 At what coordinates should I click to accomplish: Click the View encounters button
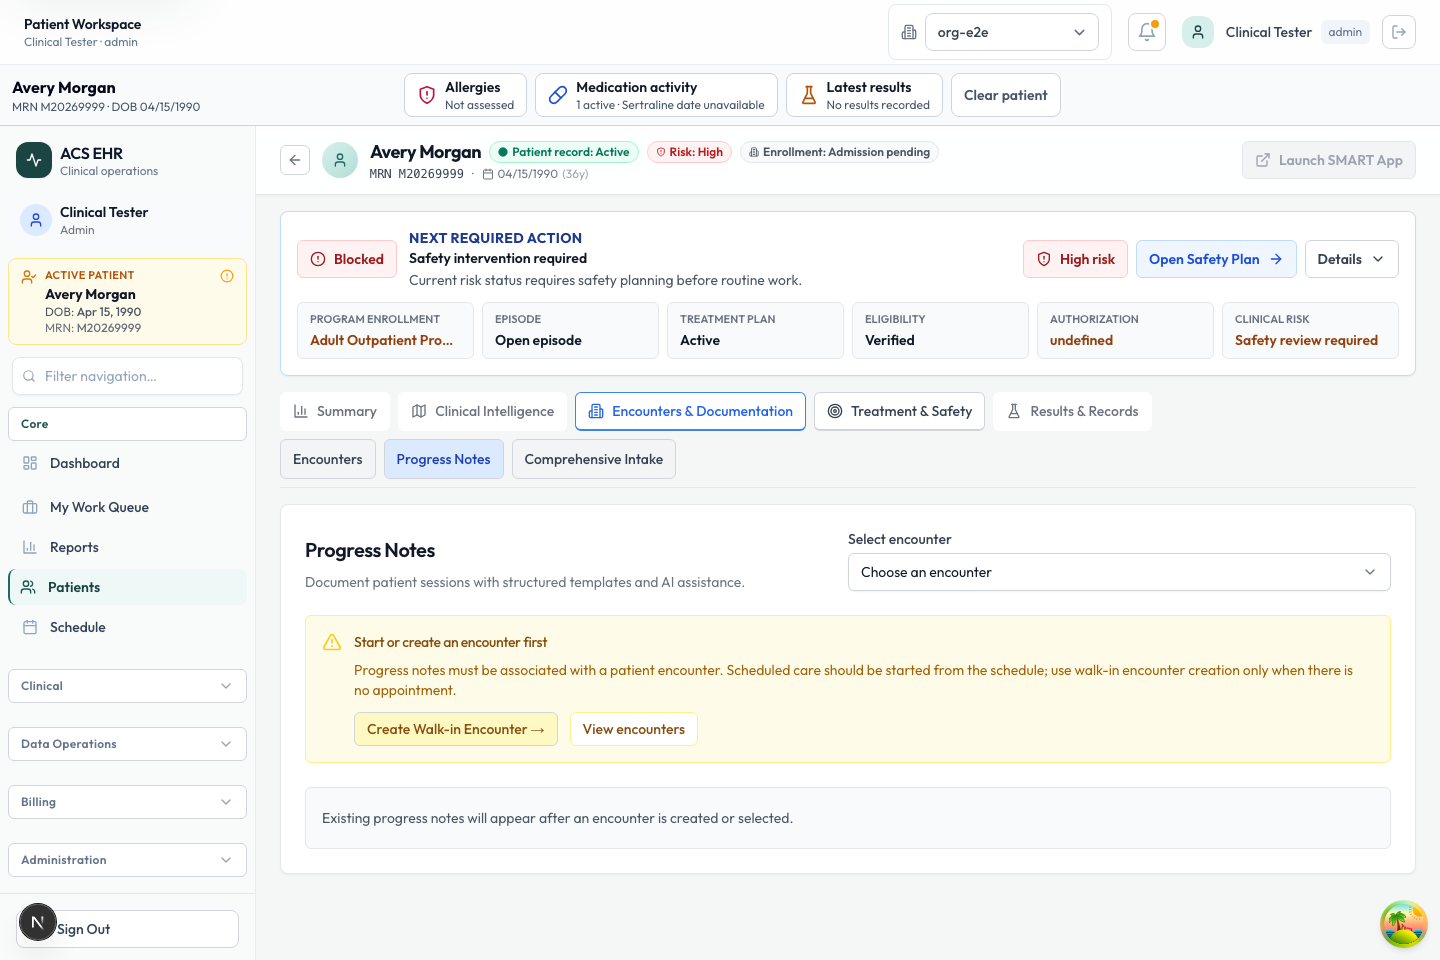coord(634,729)
